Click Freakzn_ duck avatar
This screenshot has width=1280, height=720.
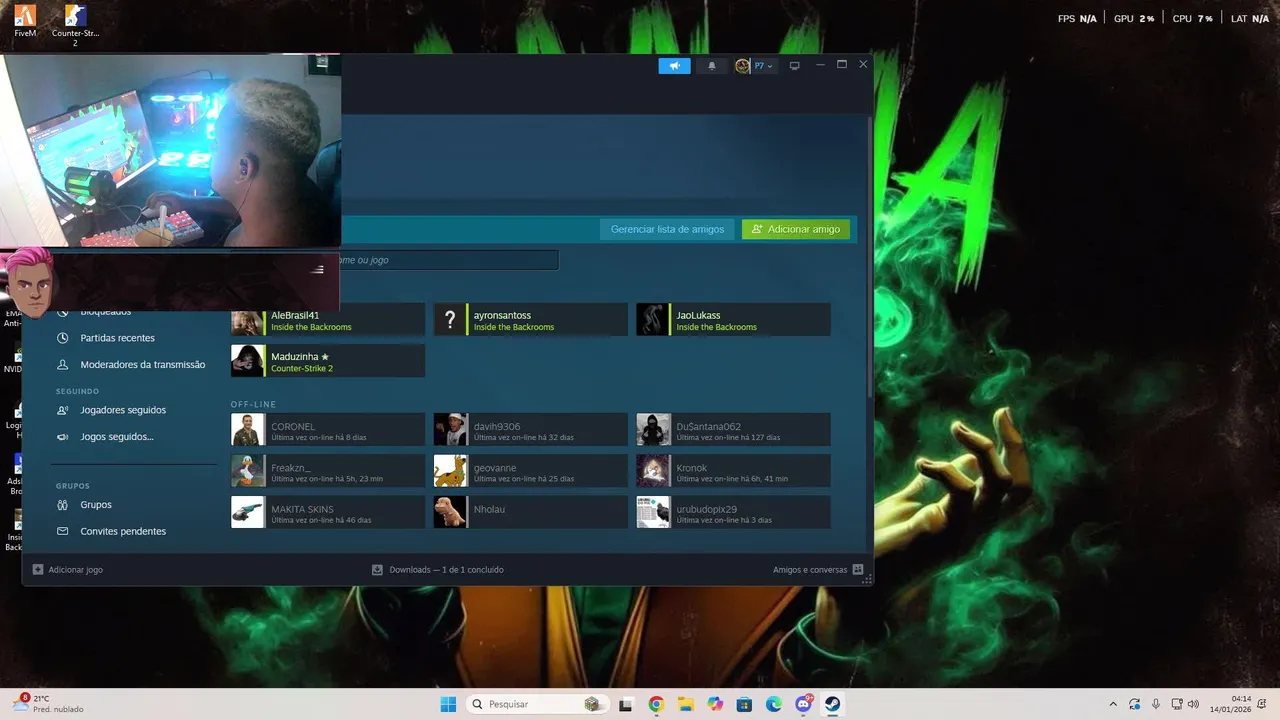[248, 471]
